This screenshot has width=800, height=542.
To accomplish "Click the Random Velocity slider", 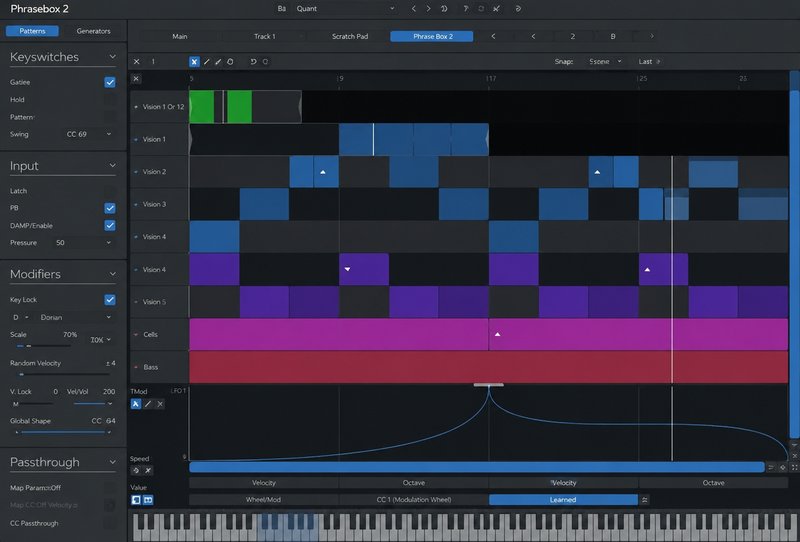I will coord(62,375).
